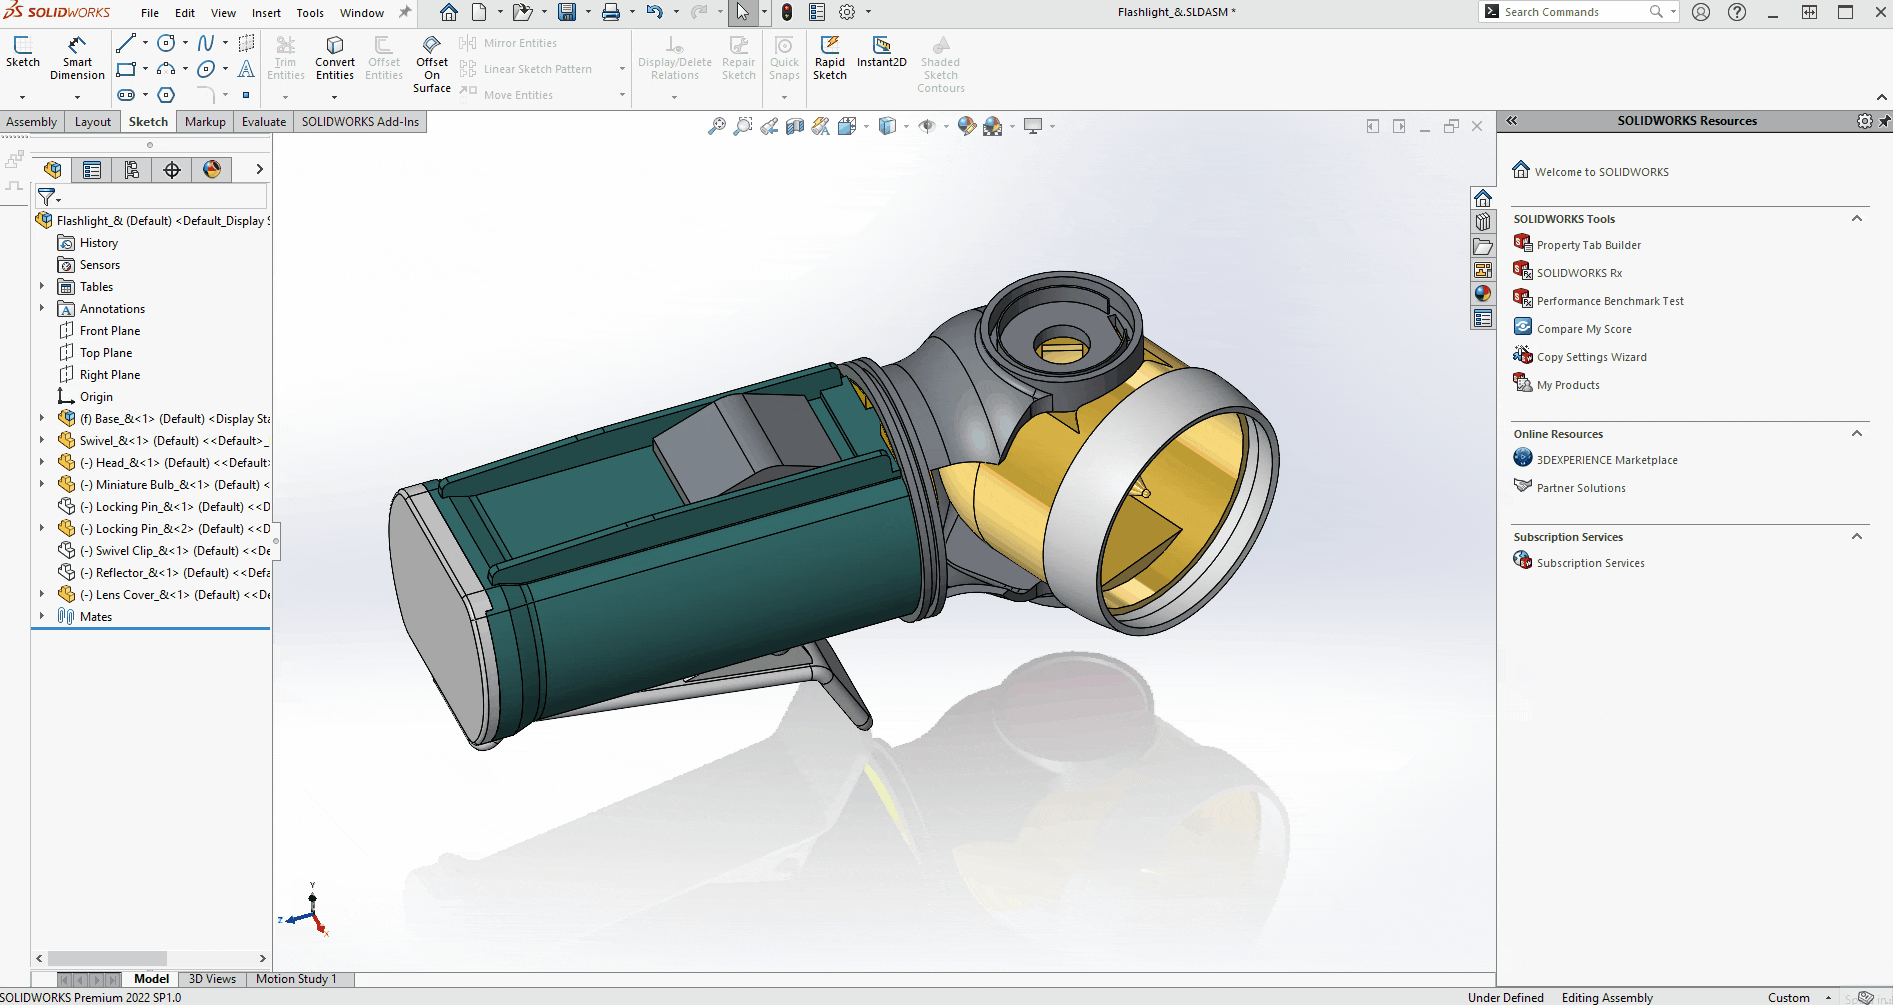Select the Smart Dimension tool
Screen dimensions: 1893x1005
tap(77, 58)
